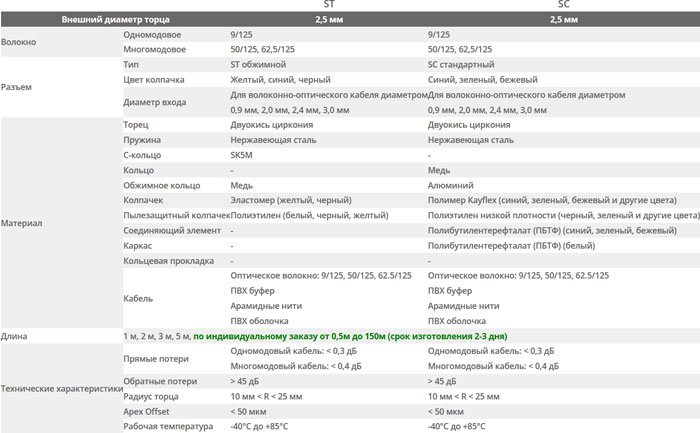Select the 'SC стандартный' type cell
Viewport: 700px width, 433px height.
461,64
